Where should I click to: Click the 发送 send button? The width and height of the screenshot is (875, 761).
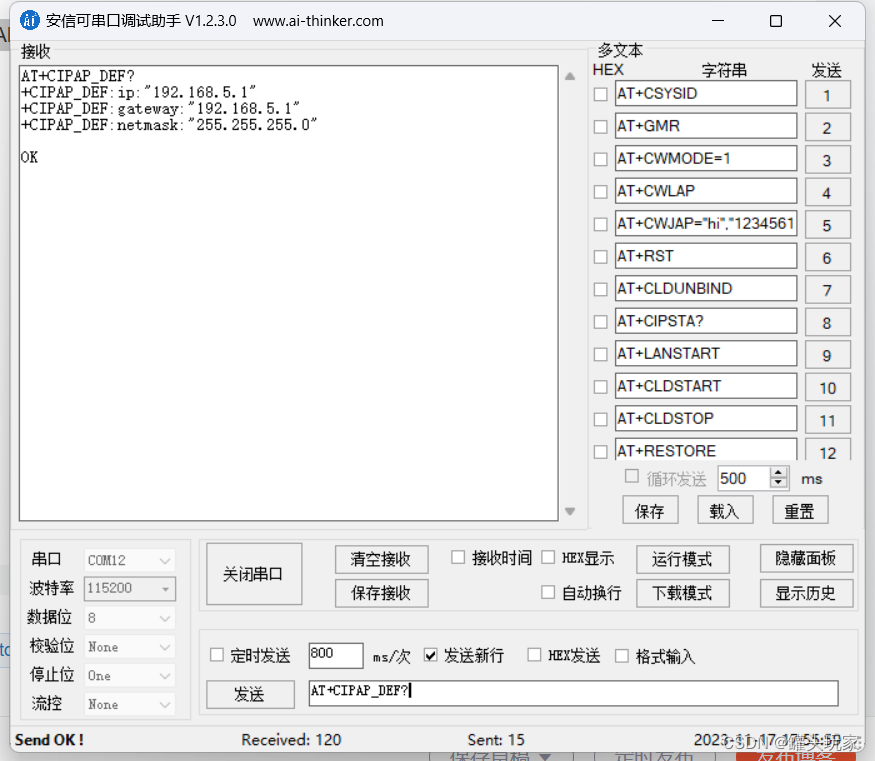click(x=249, y=694)
